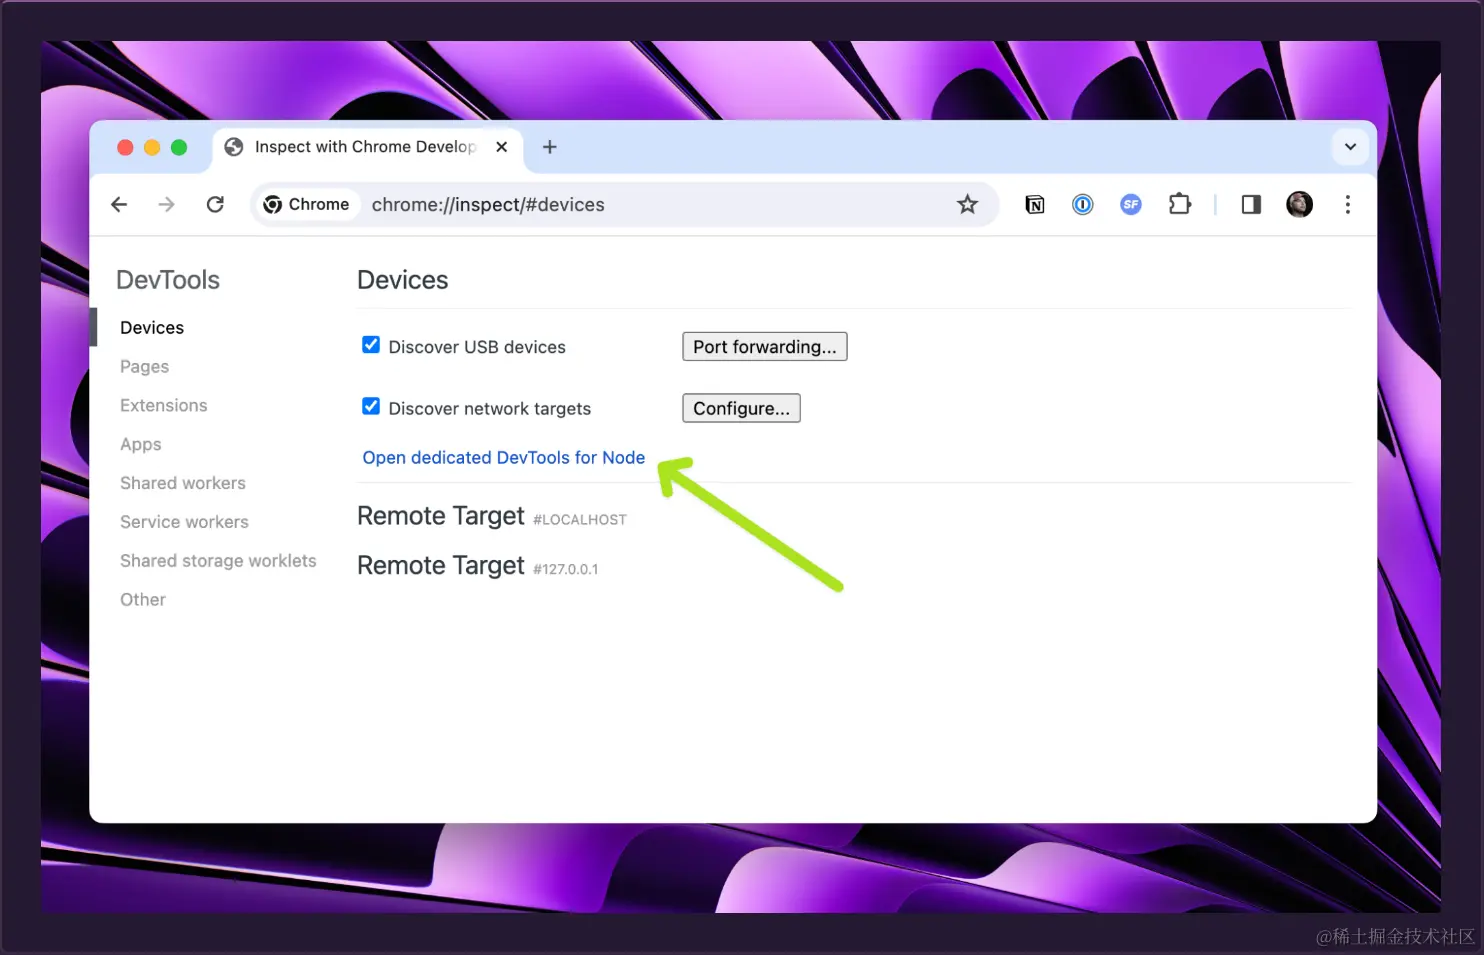The height and width of the screenshot is (955, 1484).
Task: Open a new tab with the plus button
Action: 550,147
